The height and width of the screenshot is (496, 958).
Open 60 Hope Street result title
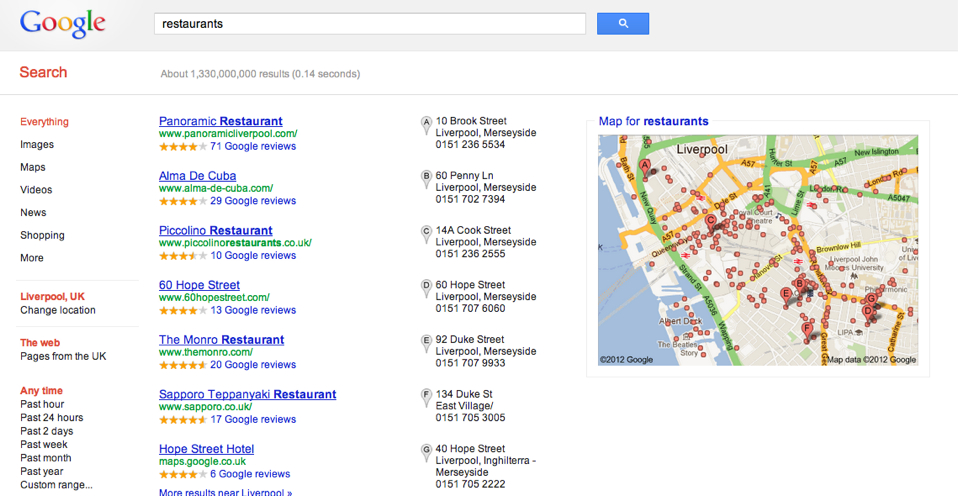199,285
